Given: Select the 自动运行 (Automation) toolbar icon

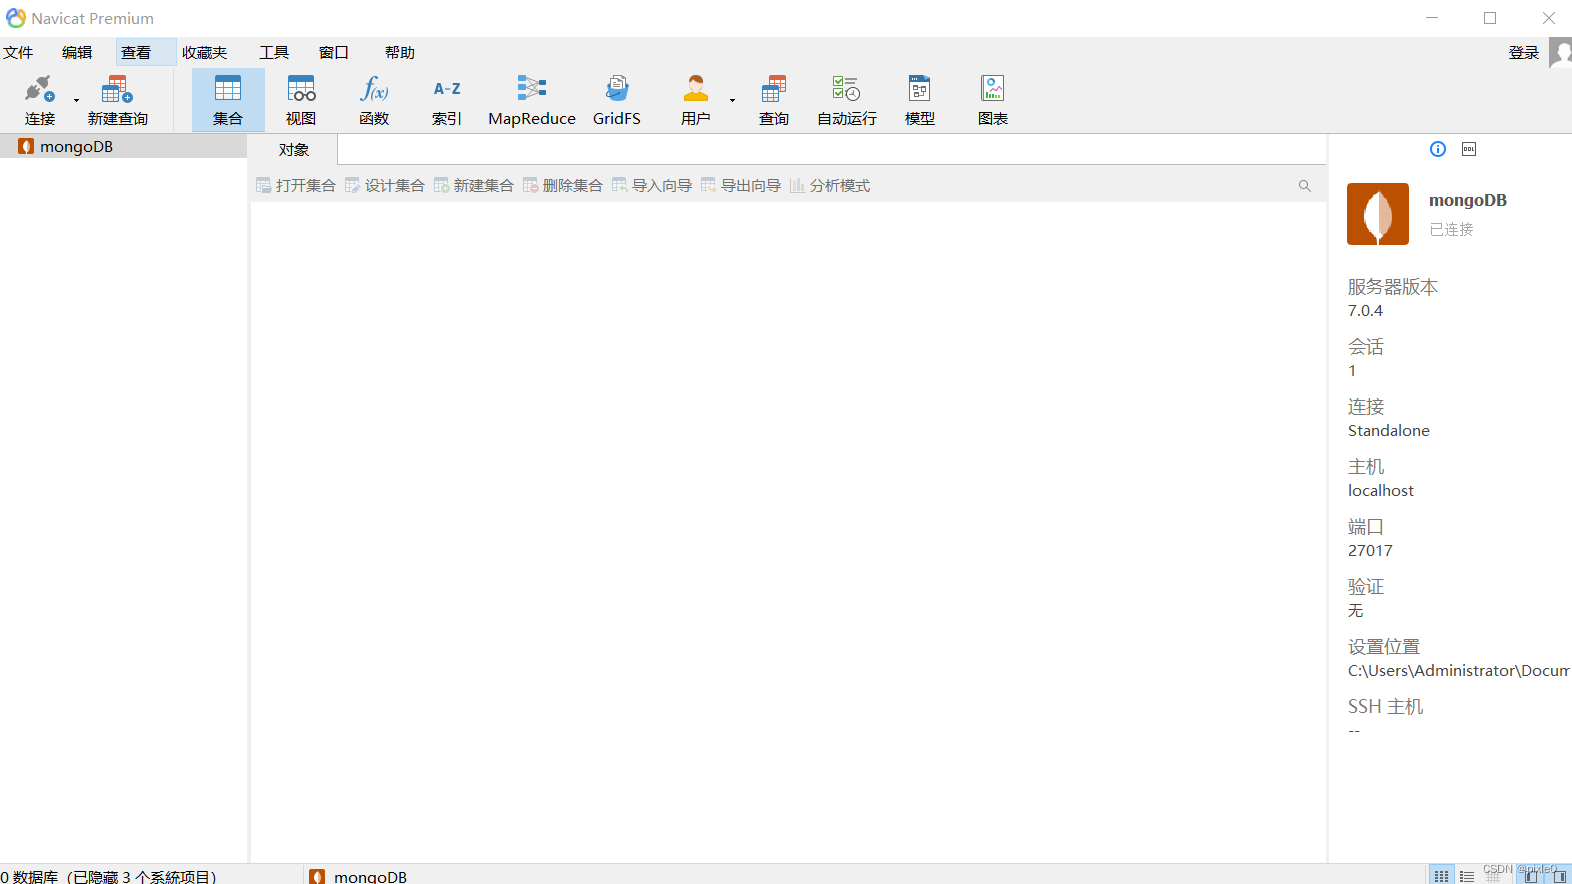Looking at the screenshot, I should coord(847,100).
